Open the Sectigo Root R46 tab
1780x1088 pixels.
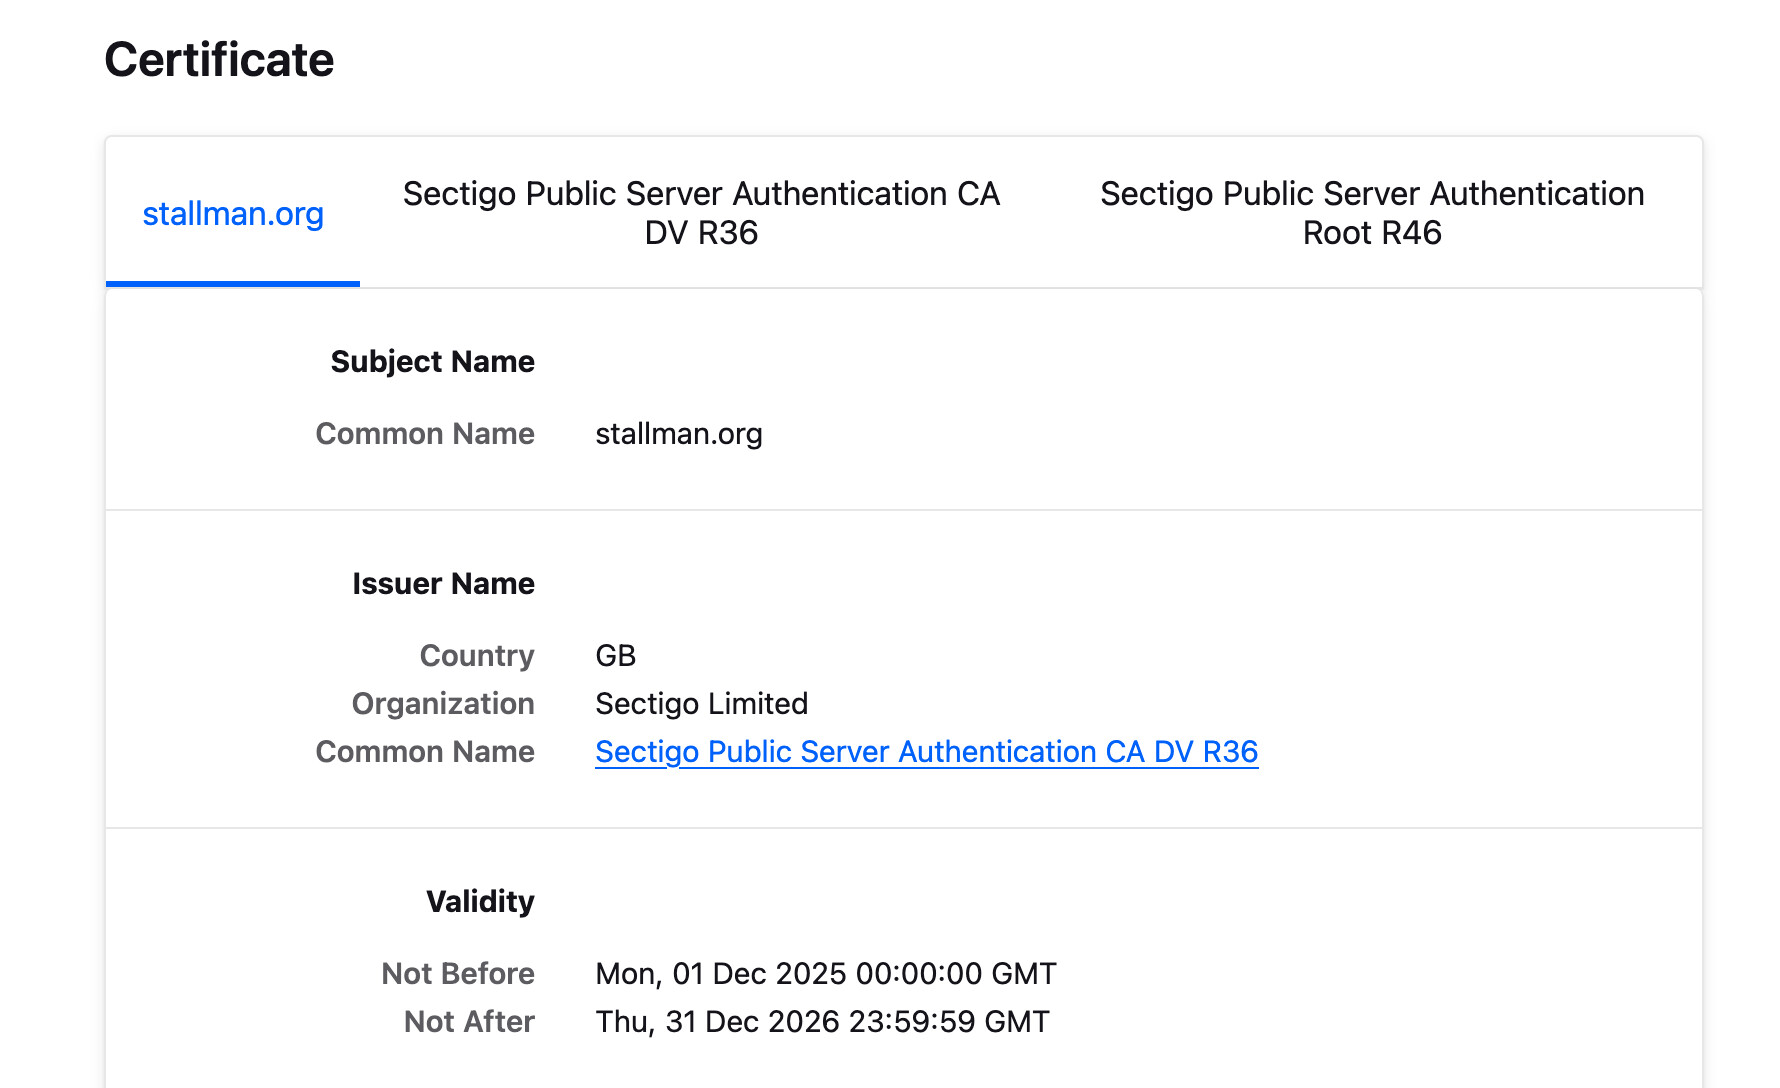(1371, 213)
